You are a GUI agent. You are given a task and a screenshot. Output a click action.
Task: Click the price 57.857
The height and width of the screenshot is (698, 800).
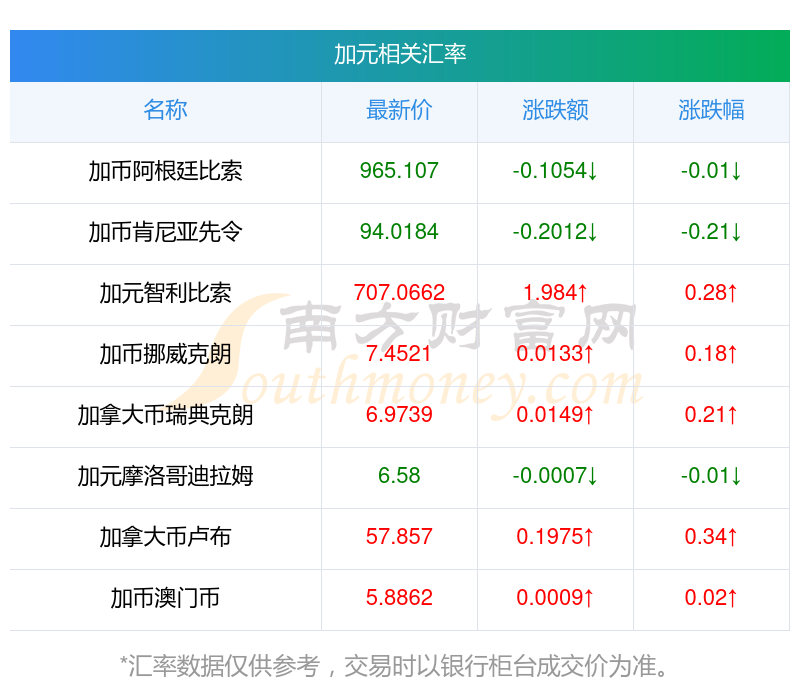point(399,537)
